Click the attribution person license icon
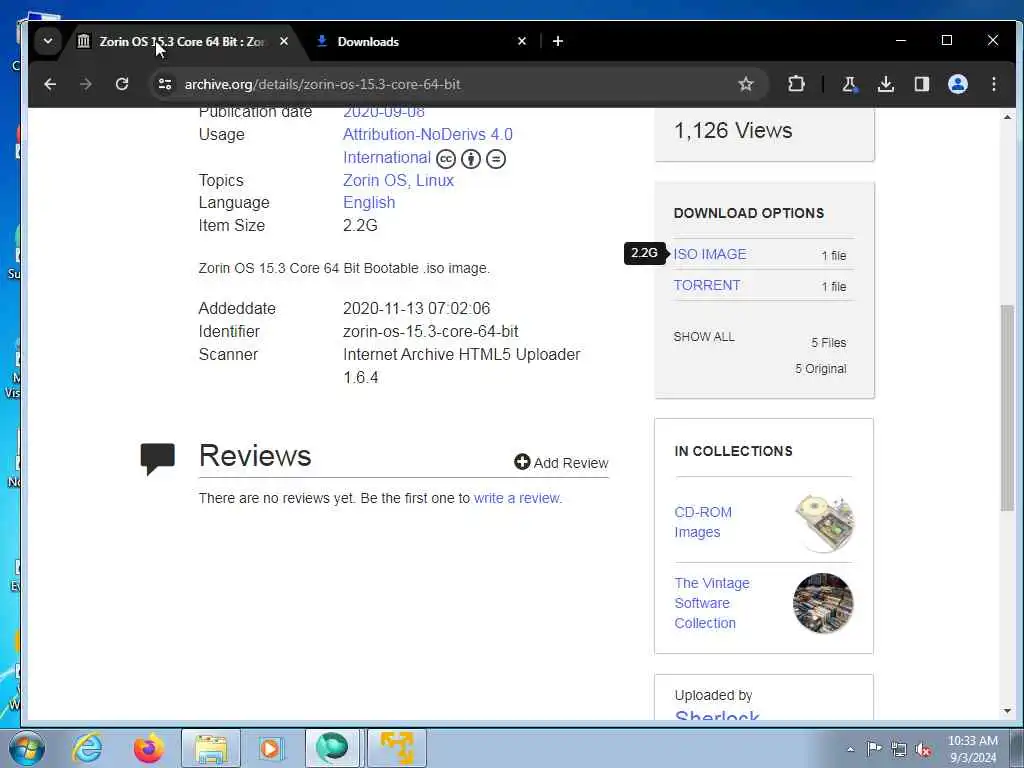Viewport: 1024px width, 768px height. [471, 159]
